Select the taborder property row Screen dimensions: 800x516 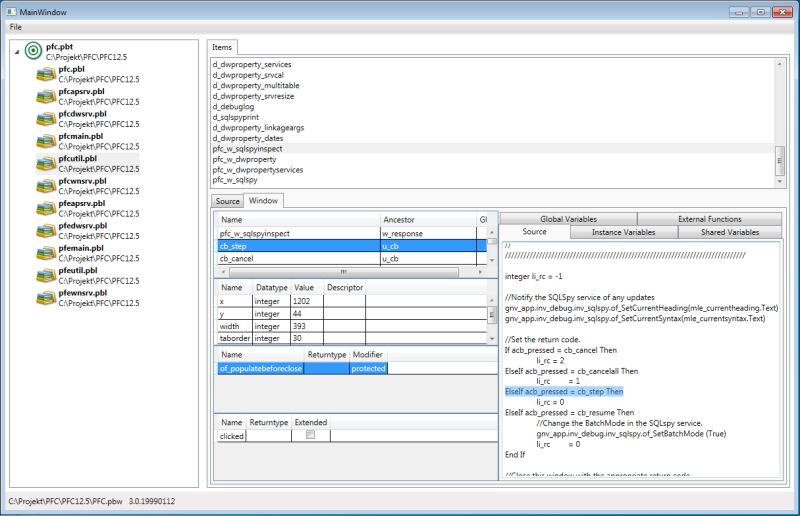tap(352, 338)
